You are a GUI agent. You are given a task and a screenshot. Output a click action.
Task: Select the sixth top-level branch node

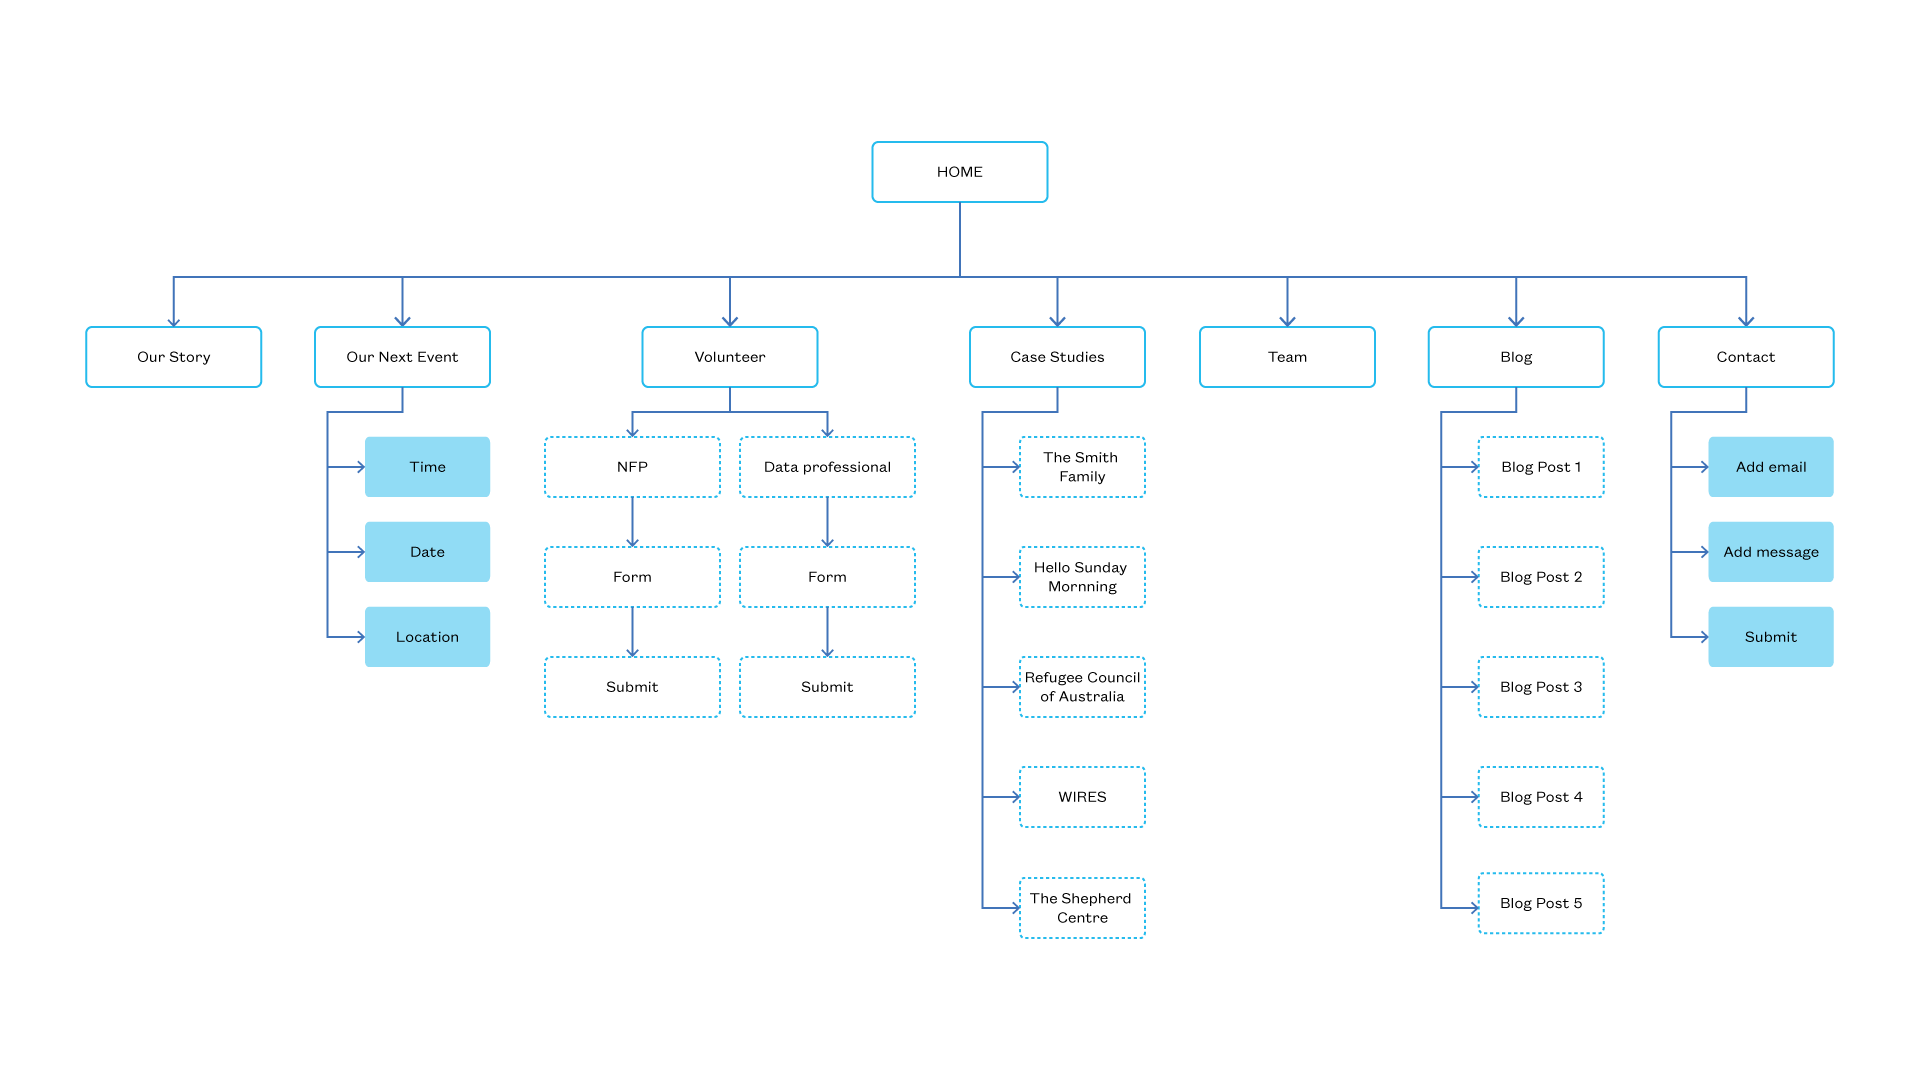tap(1515, 357)
